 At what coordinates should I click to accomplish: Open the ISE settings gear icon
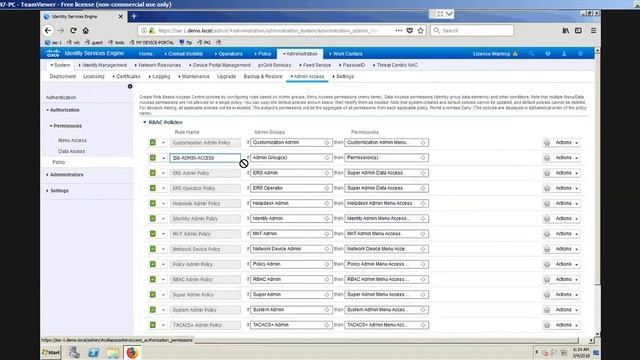(580, 54)
